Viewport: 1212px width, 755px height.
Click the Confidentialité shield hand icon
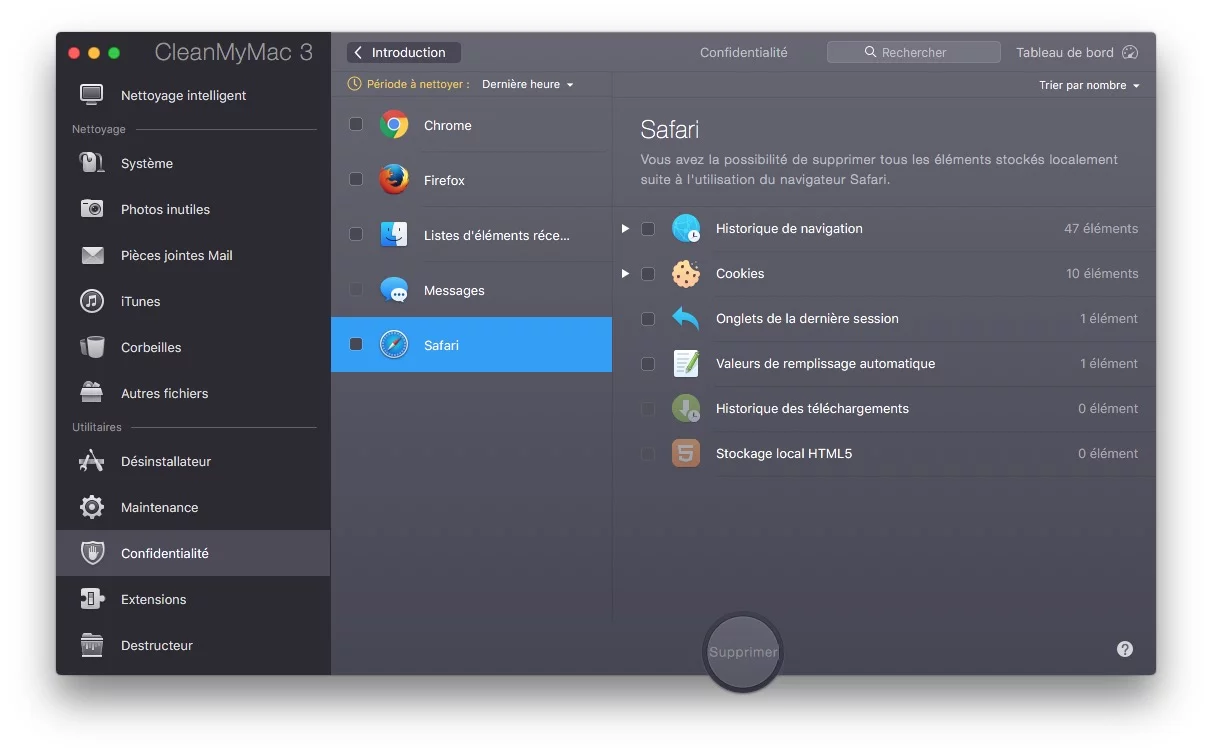92,553
